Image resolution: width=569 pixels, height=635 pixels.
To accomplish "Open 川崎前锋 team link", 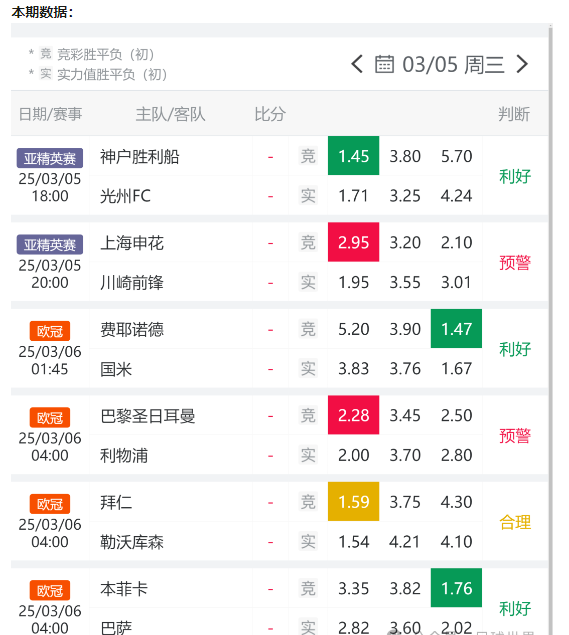I will (x=132, y=283).
